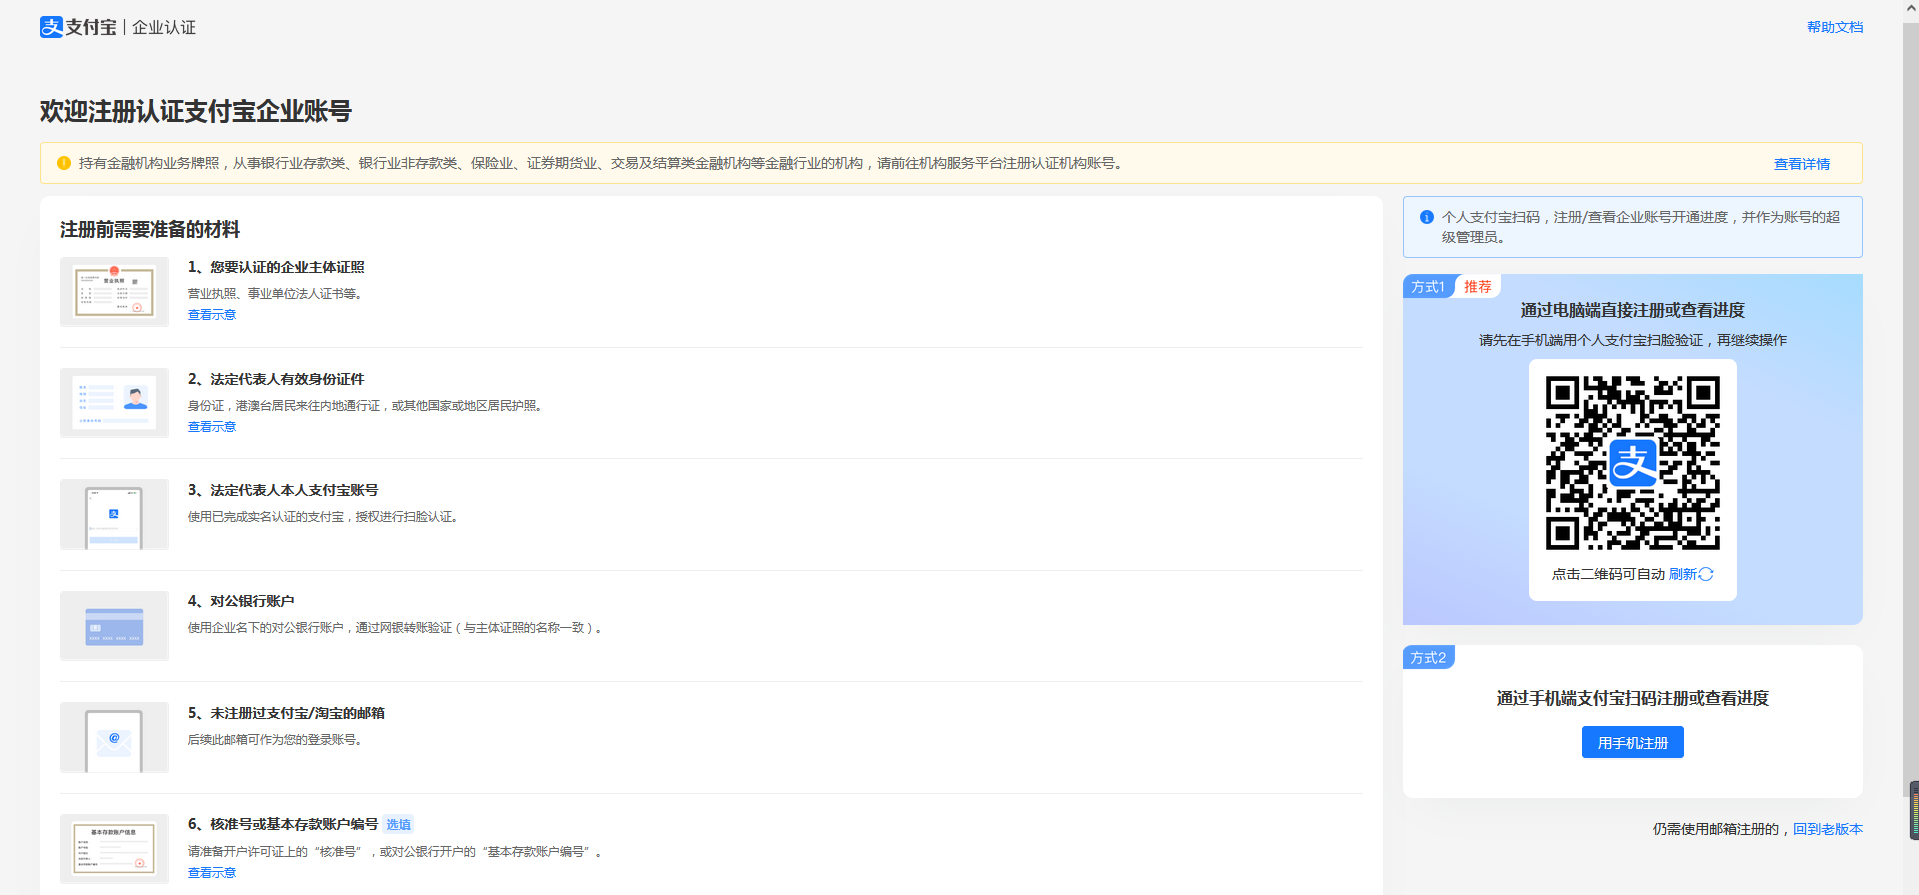View 查看示意 for legal representative ID
Viewport: 1919px width, 895px height.
(x=212, y=427)
